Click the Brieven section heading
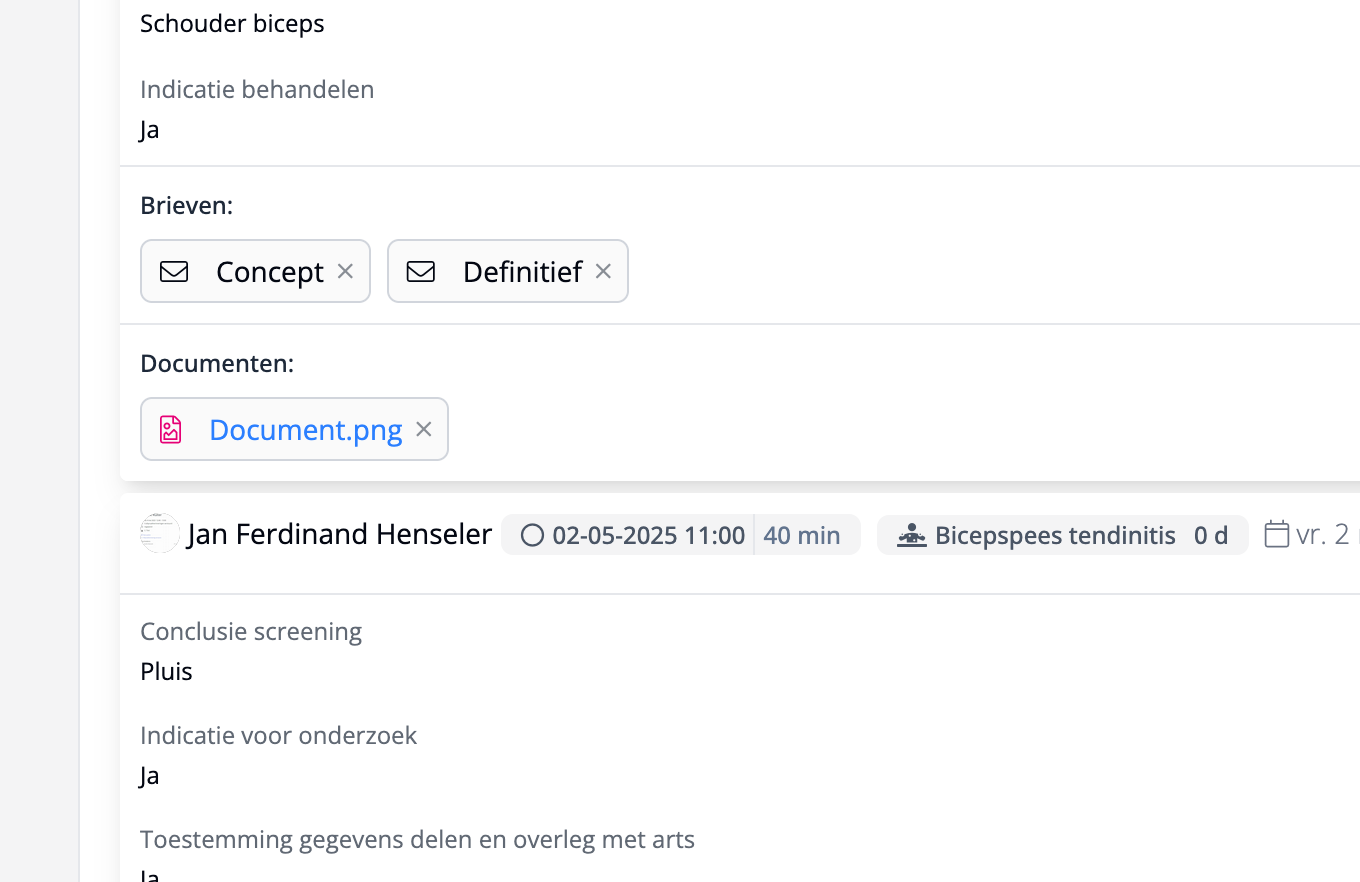This screenshot has width=1360, height=882. pyautogui.click(x=186, y=204)
